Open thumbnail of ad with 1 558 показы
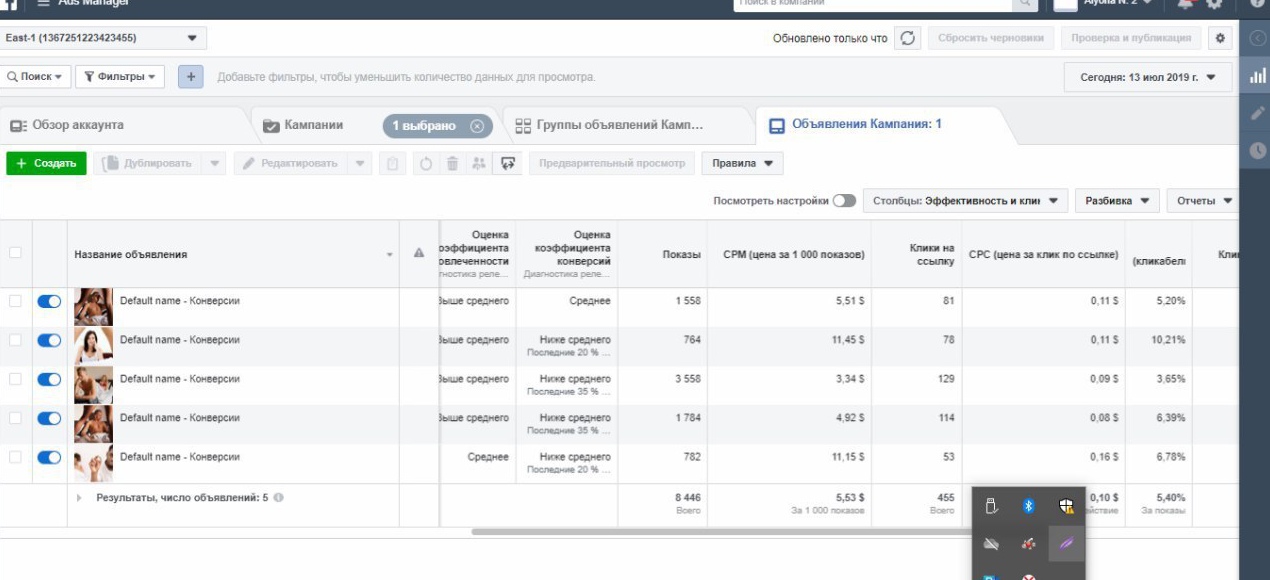This screenshot has height=580, width=1270. (x=94, y=306)
